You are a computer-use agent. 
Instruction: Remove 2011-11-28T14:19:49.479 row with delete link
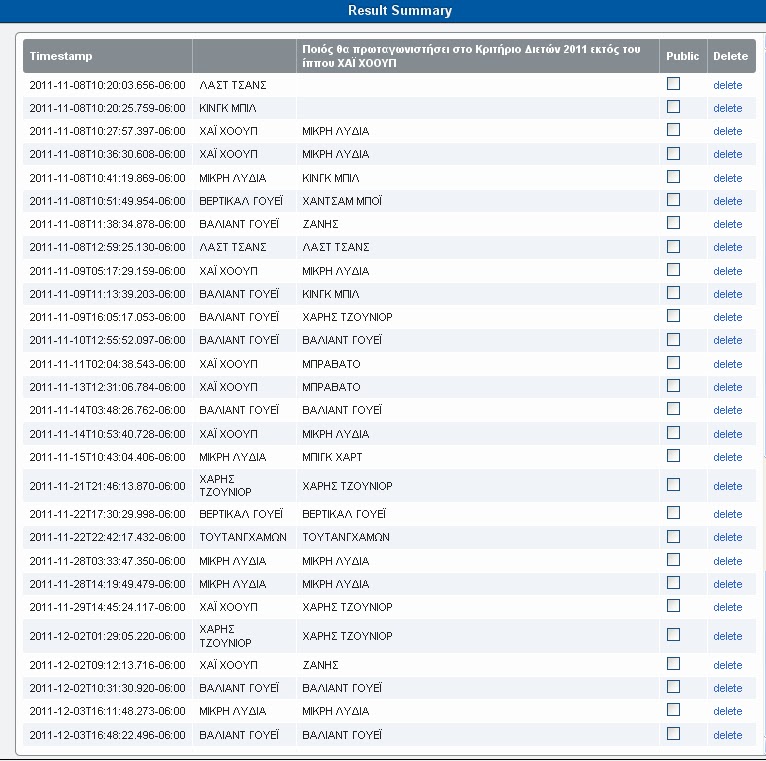(727, 584)
